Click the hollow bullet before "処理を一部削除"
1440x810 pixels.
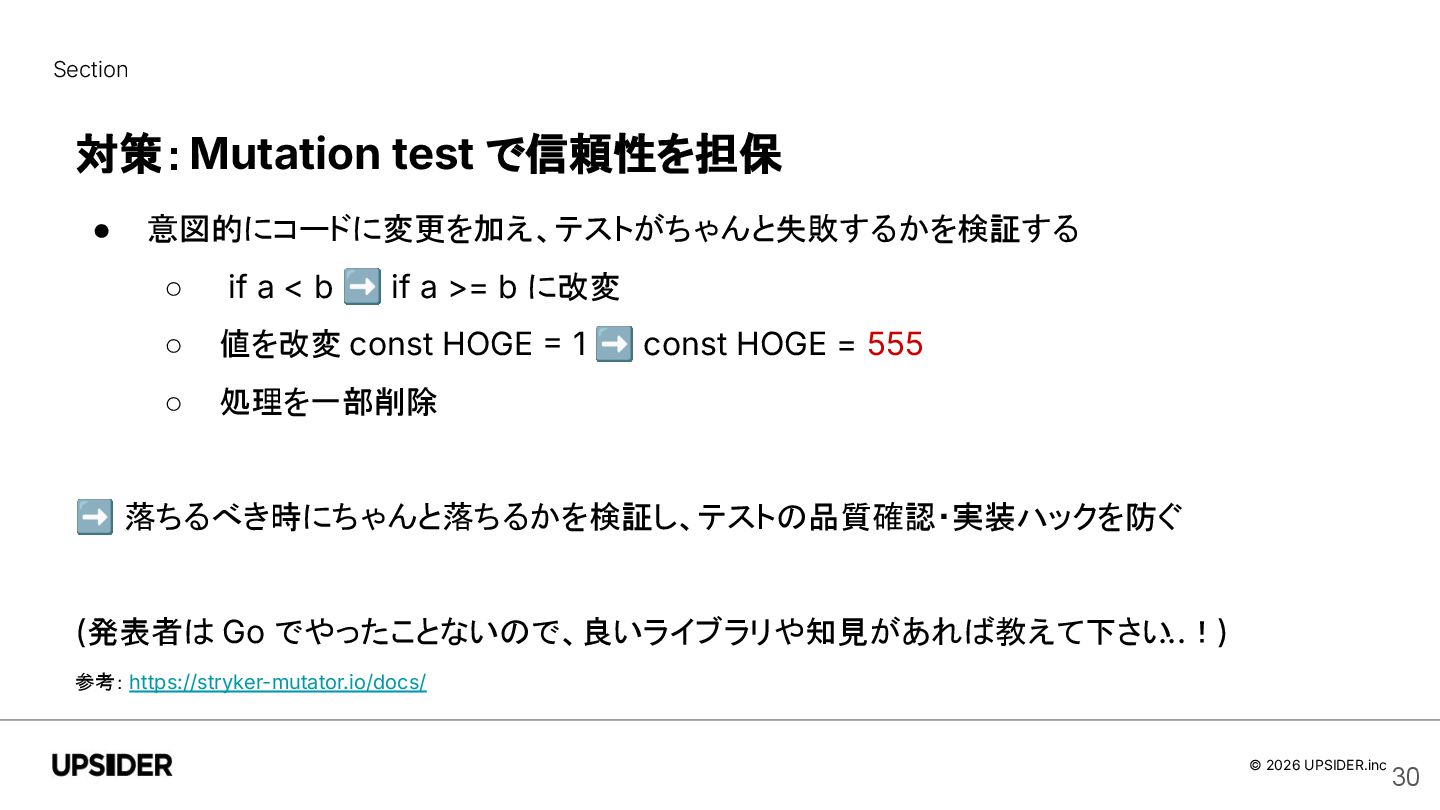pos(173,403)
